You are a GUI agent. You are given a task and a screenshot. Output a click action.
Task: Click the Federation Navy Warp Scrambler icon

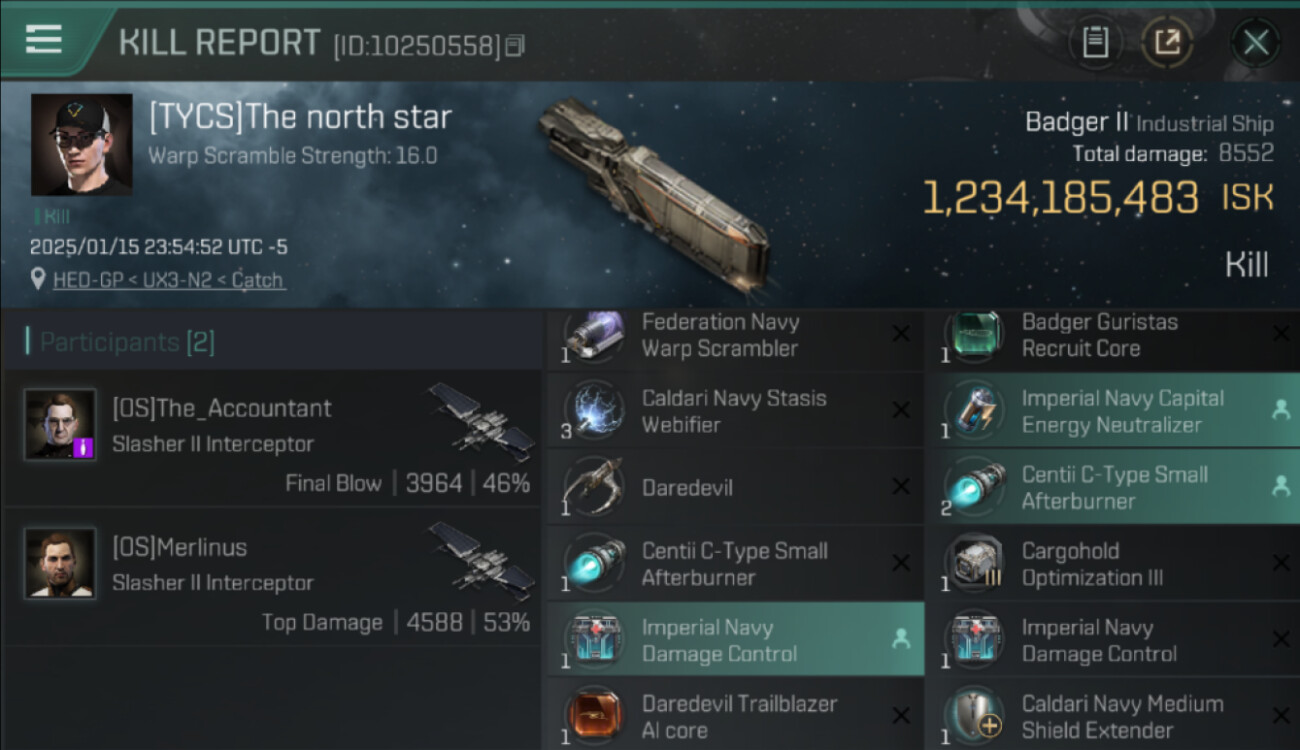(x=594, y=336)
